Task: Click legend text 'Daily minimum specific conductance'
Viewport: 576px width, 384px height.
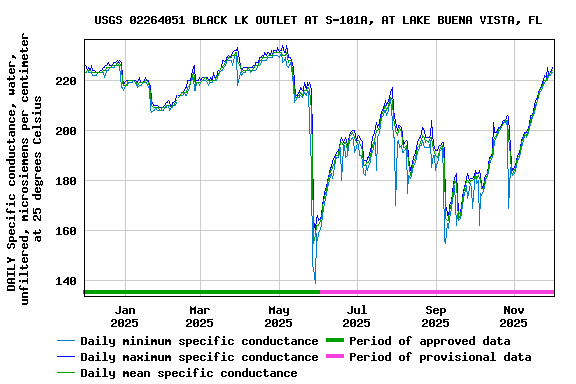Action: [x=199, y=341]
